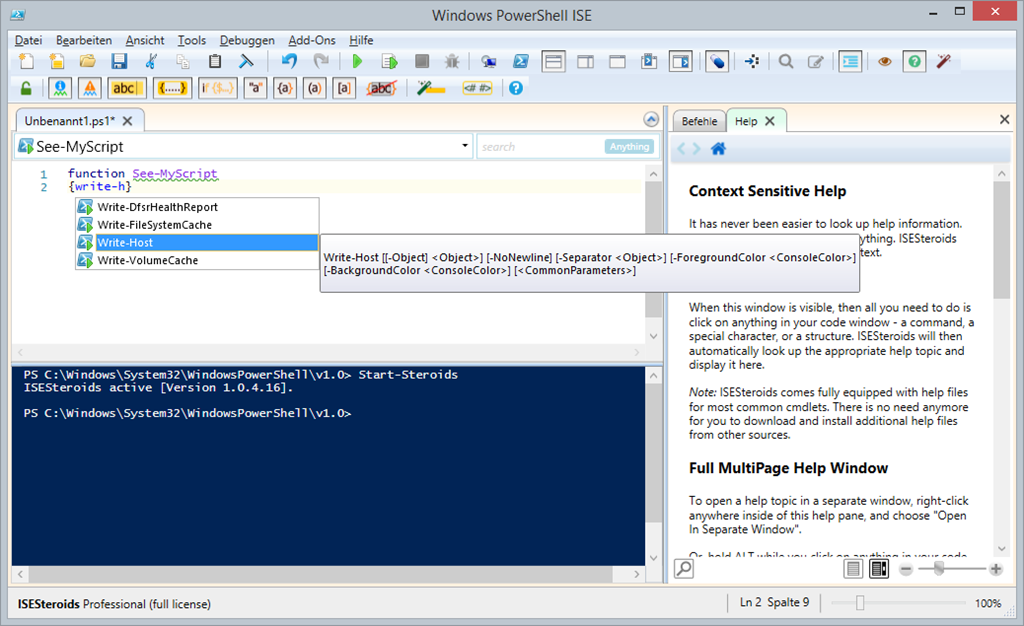Click the green open padlock icon
The height and width of the screenshot is (626, 1024).
(26, 88)
